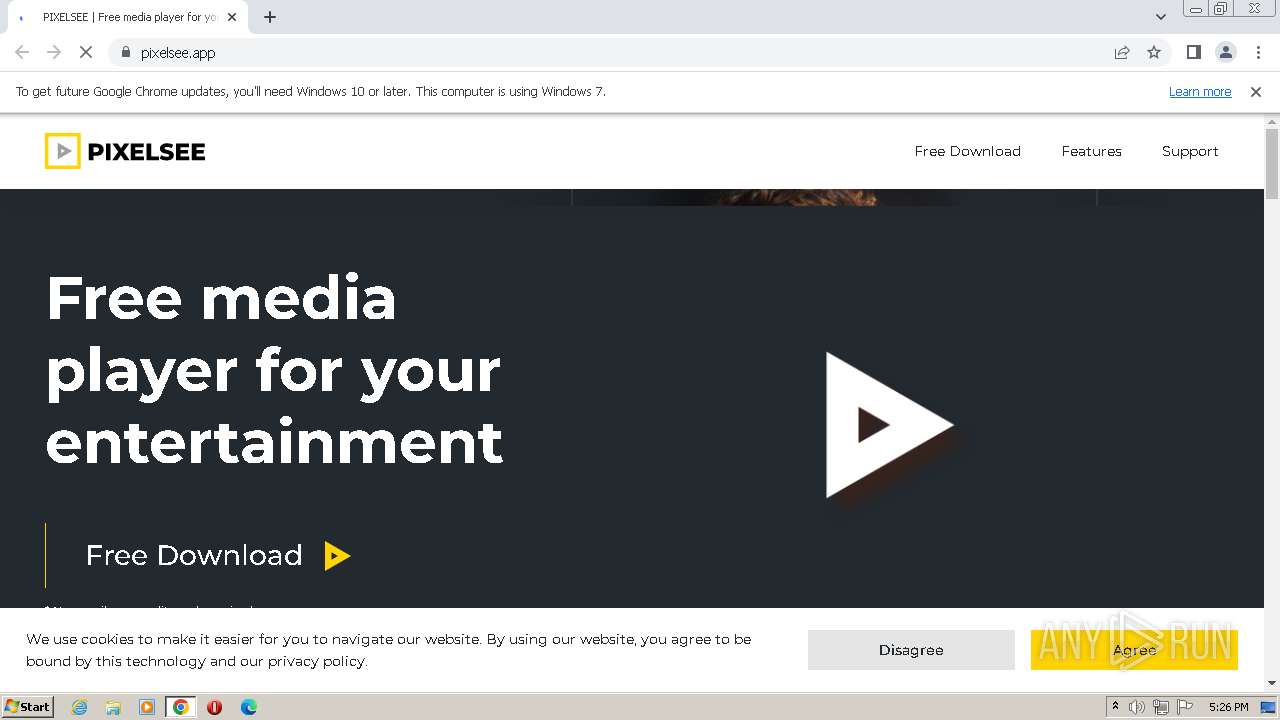Screen dimensions: 1280x720
Task: Go forward to the next page
Action: pos(54,53)
